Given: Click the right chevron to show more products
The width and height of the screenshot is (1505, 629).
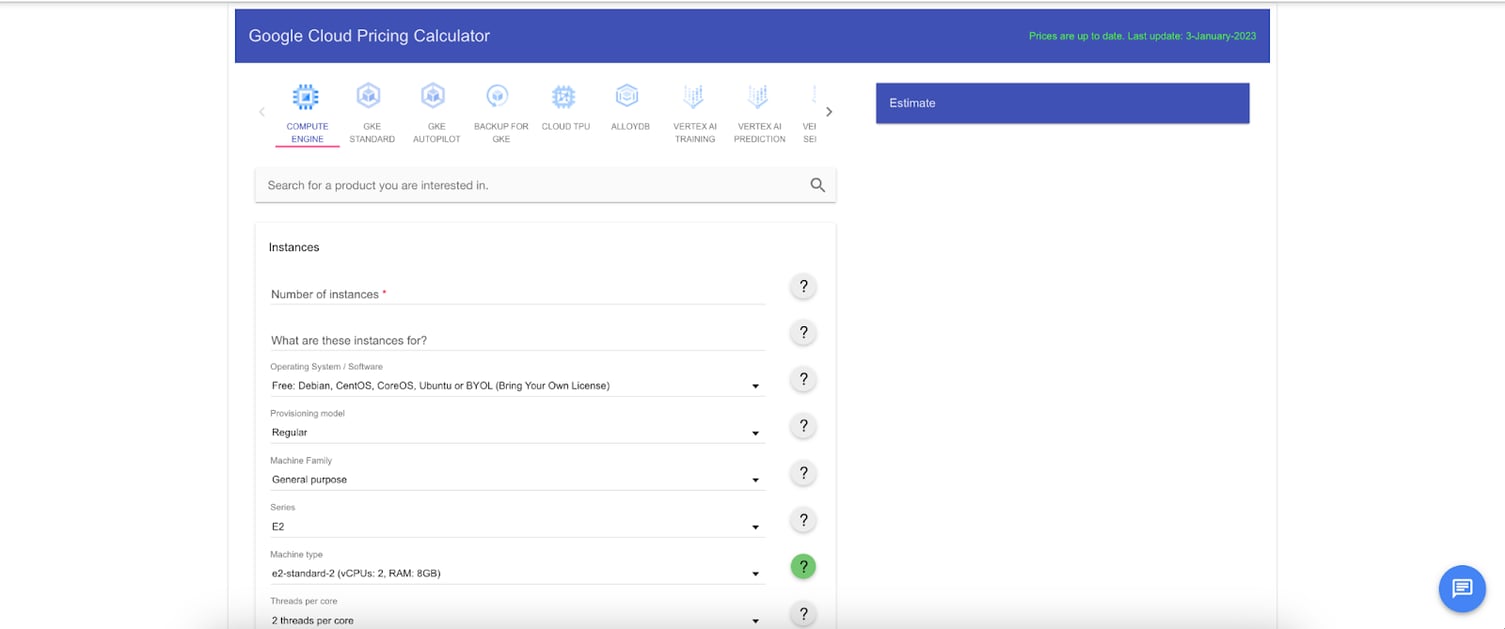Looking at the screenshot, I should 828,111.
